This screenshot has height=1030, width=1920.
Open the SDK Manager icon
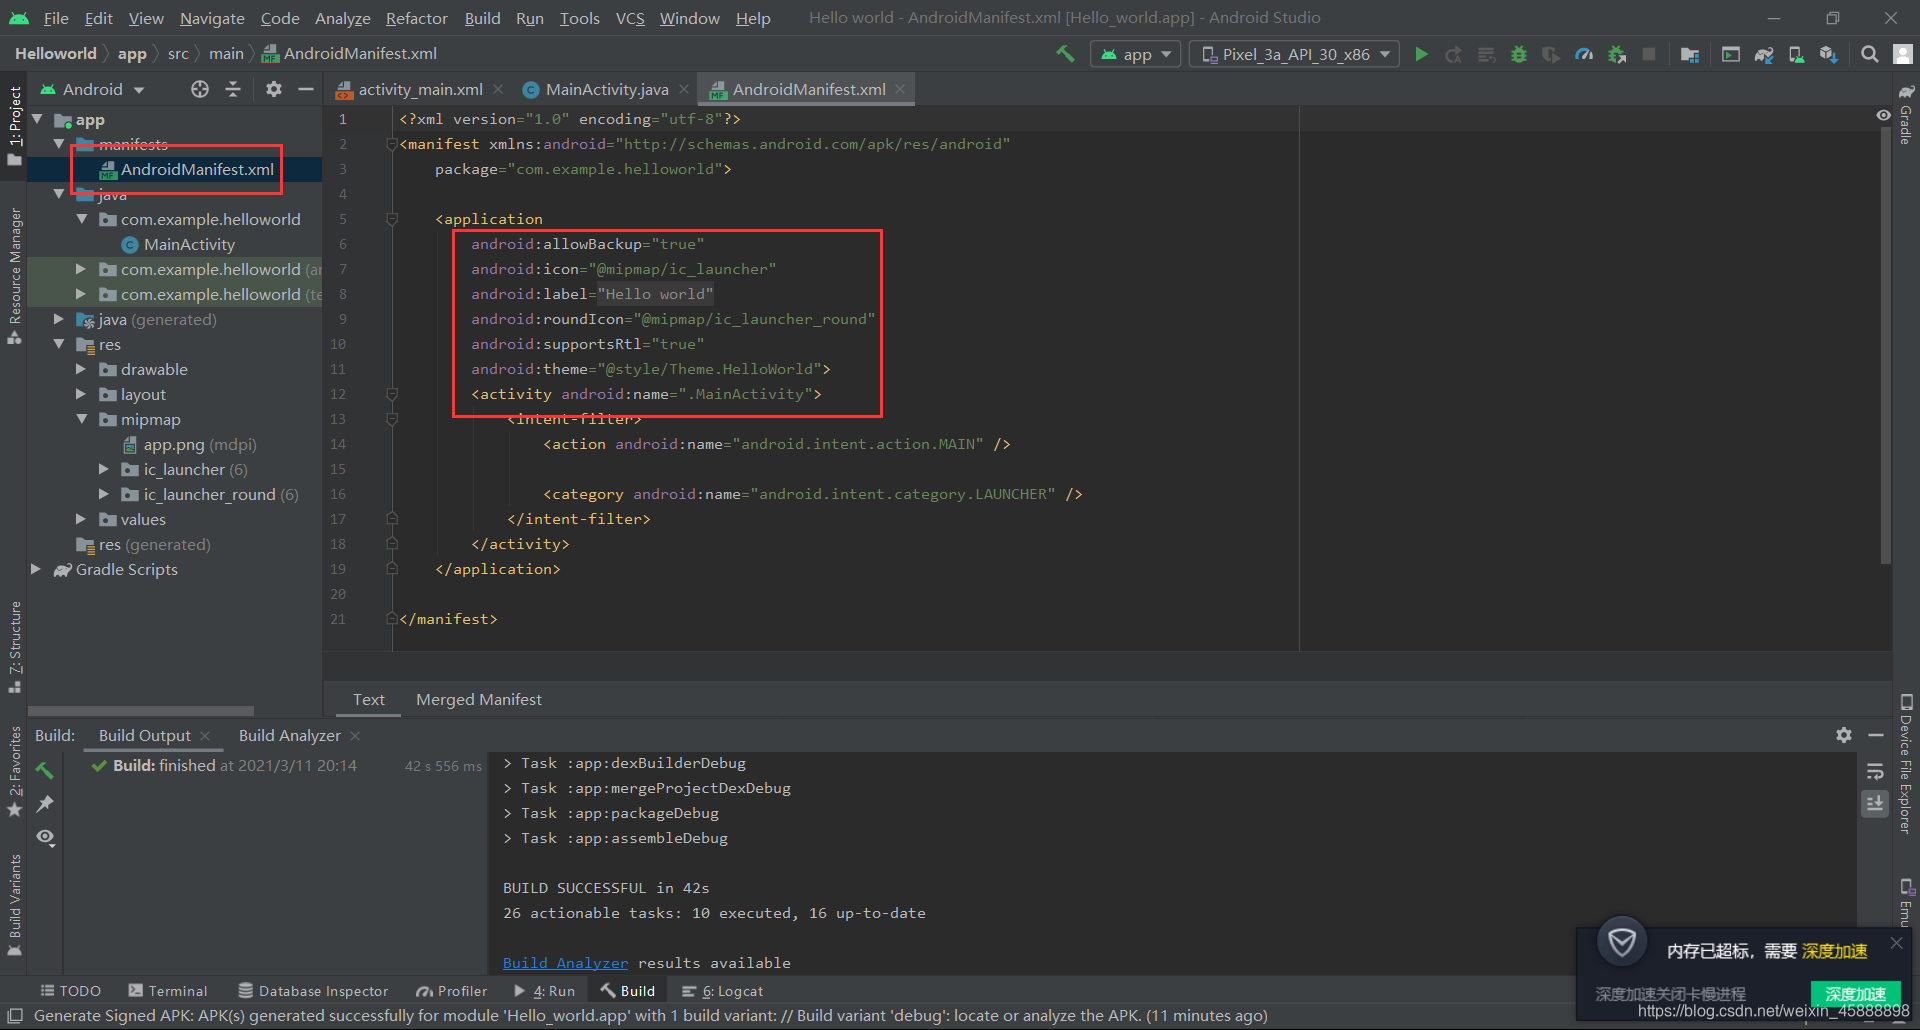coord(1829,54)
